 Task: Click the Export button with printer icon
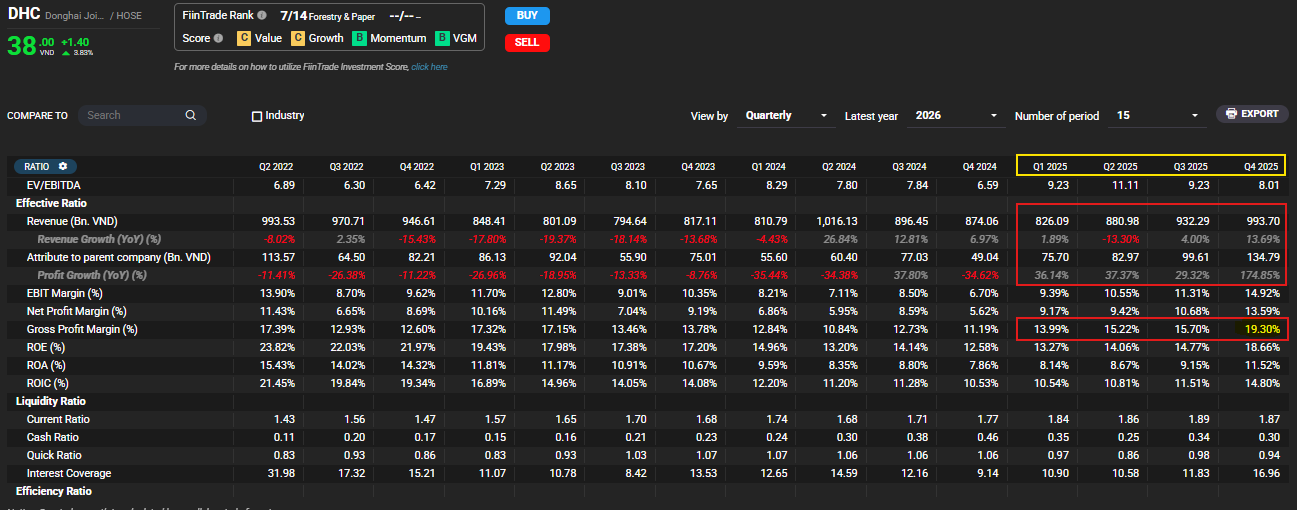tap(1252, 114)
